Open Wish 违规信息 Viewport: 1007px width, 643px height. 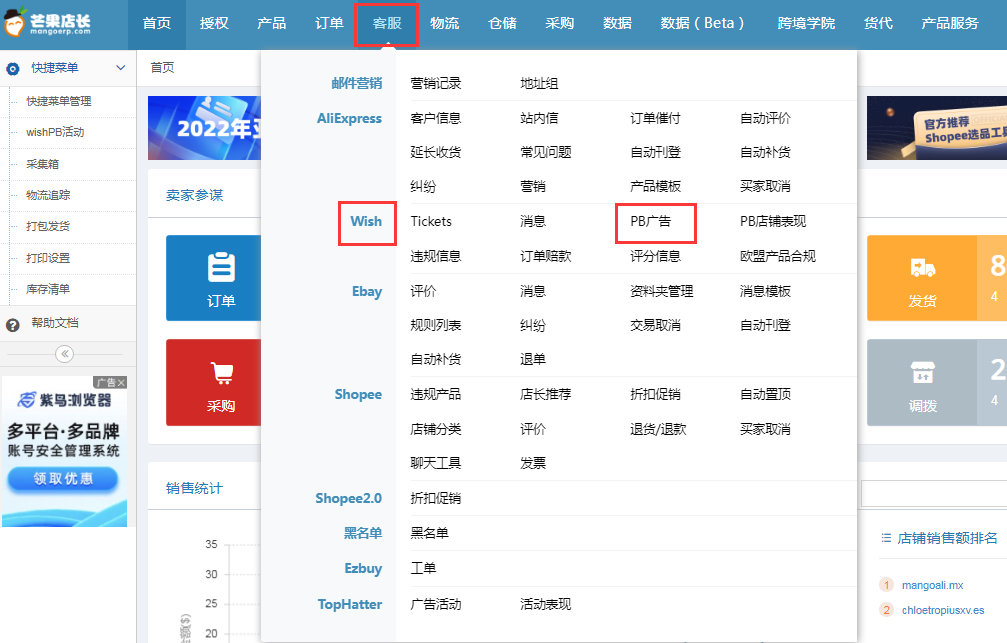point(435,256)
